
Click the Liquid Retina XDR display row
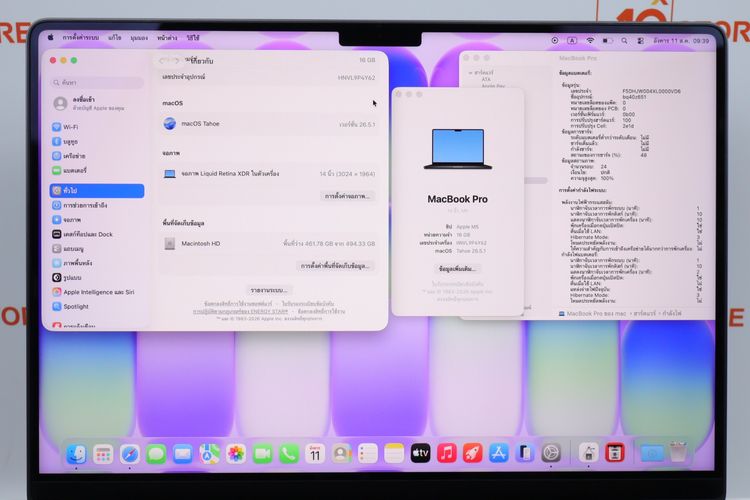[x=269, y=174]
